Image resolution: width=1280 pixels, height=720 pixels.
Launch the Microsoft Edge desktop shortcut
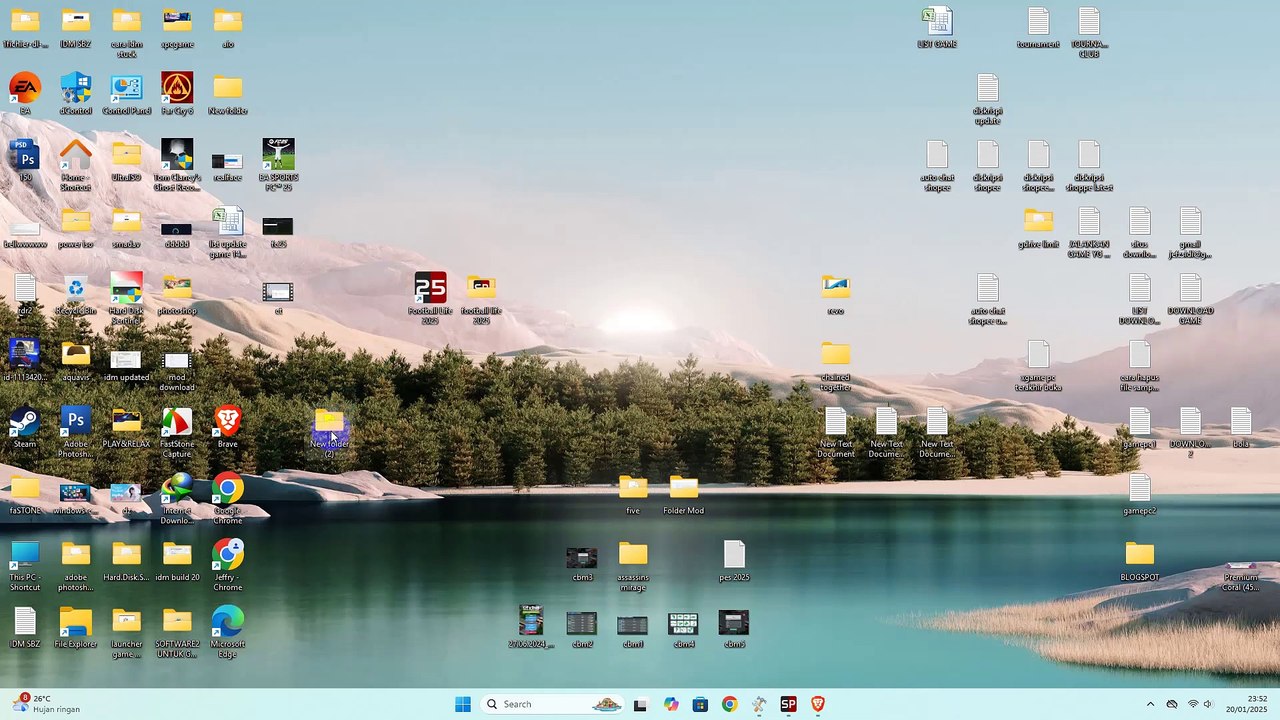point(228,622)
